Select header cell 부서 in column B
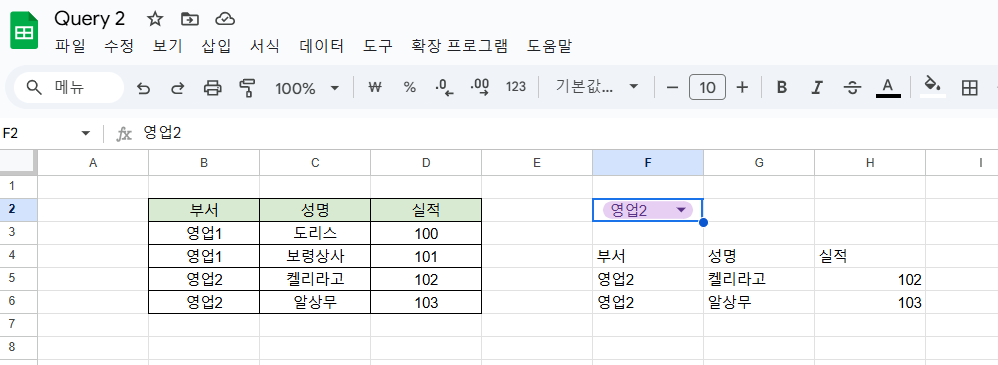The width and height of the screenshot is (998, 365). click(x=204, y=210)
